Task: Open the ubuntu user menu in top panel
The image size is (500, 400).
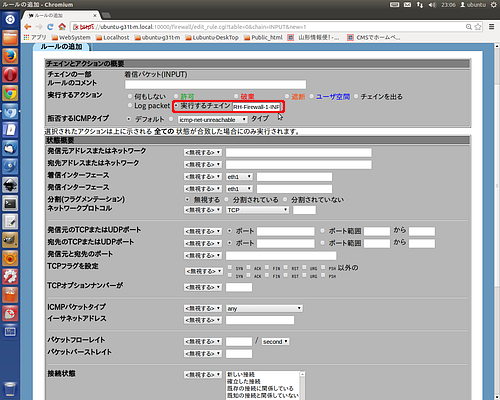Action: click(x=473, y=5)
